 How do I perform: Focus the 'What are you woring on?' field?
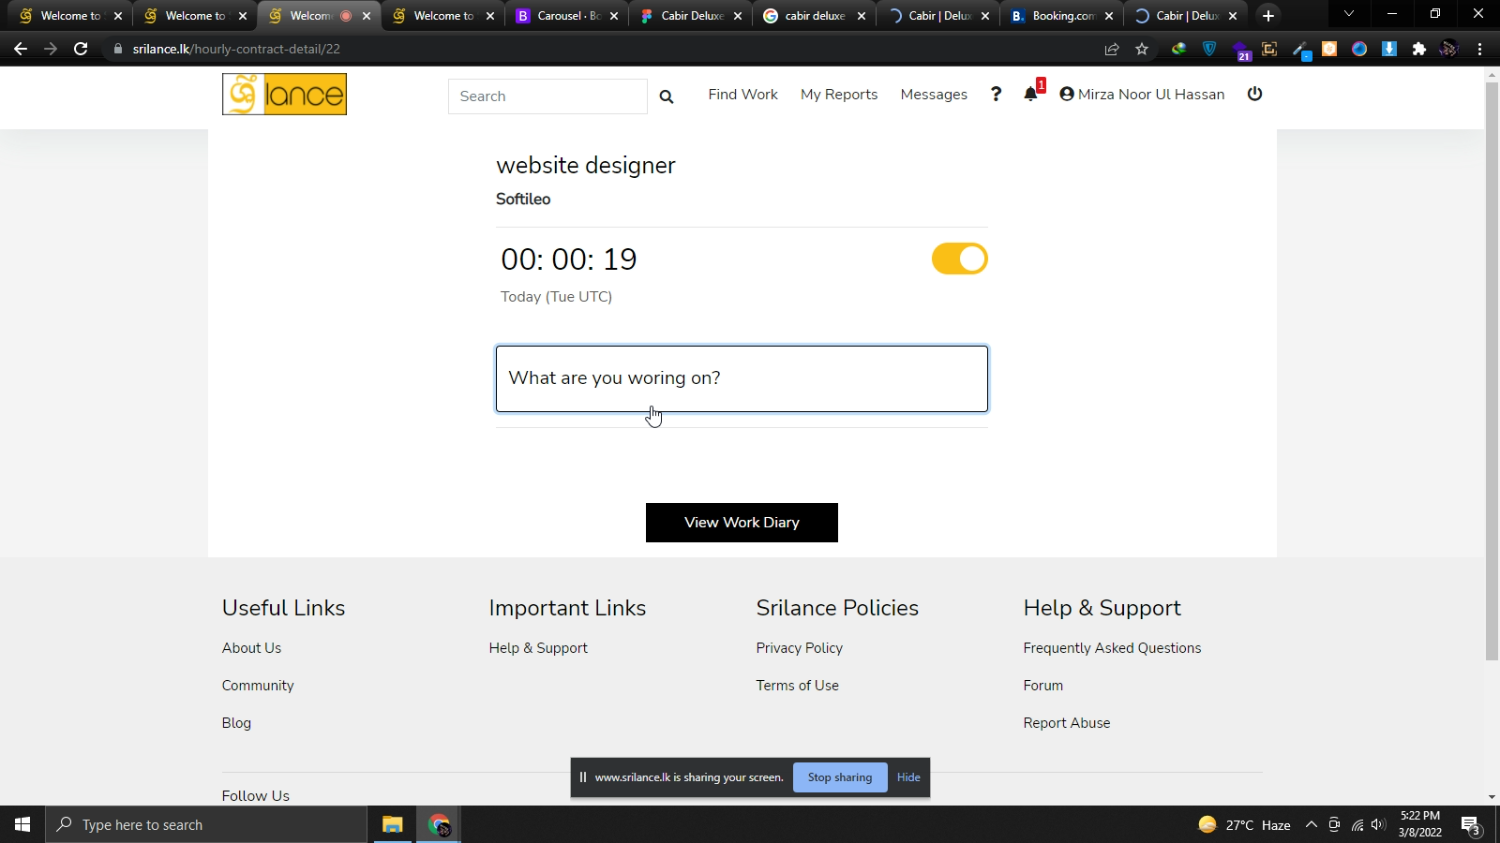(x=741, y=378)
